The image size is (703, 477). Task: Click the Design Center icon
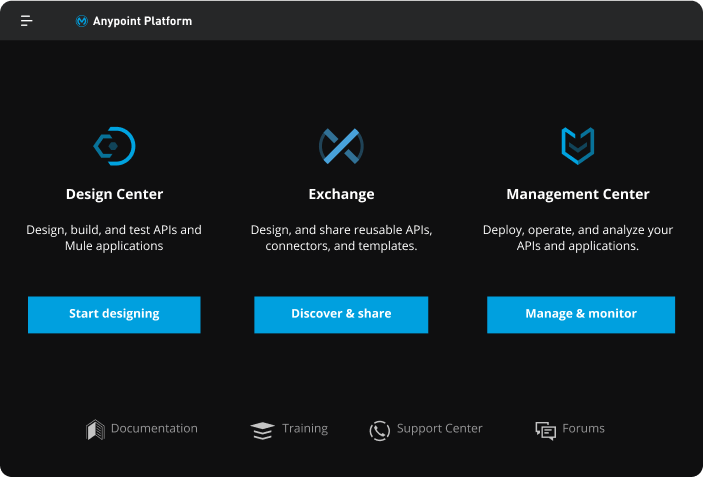[x=114, y=146]
